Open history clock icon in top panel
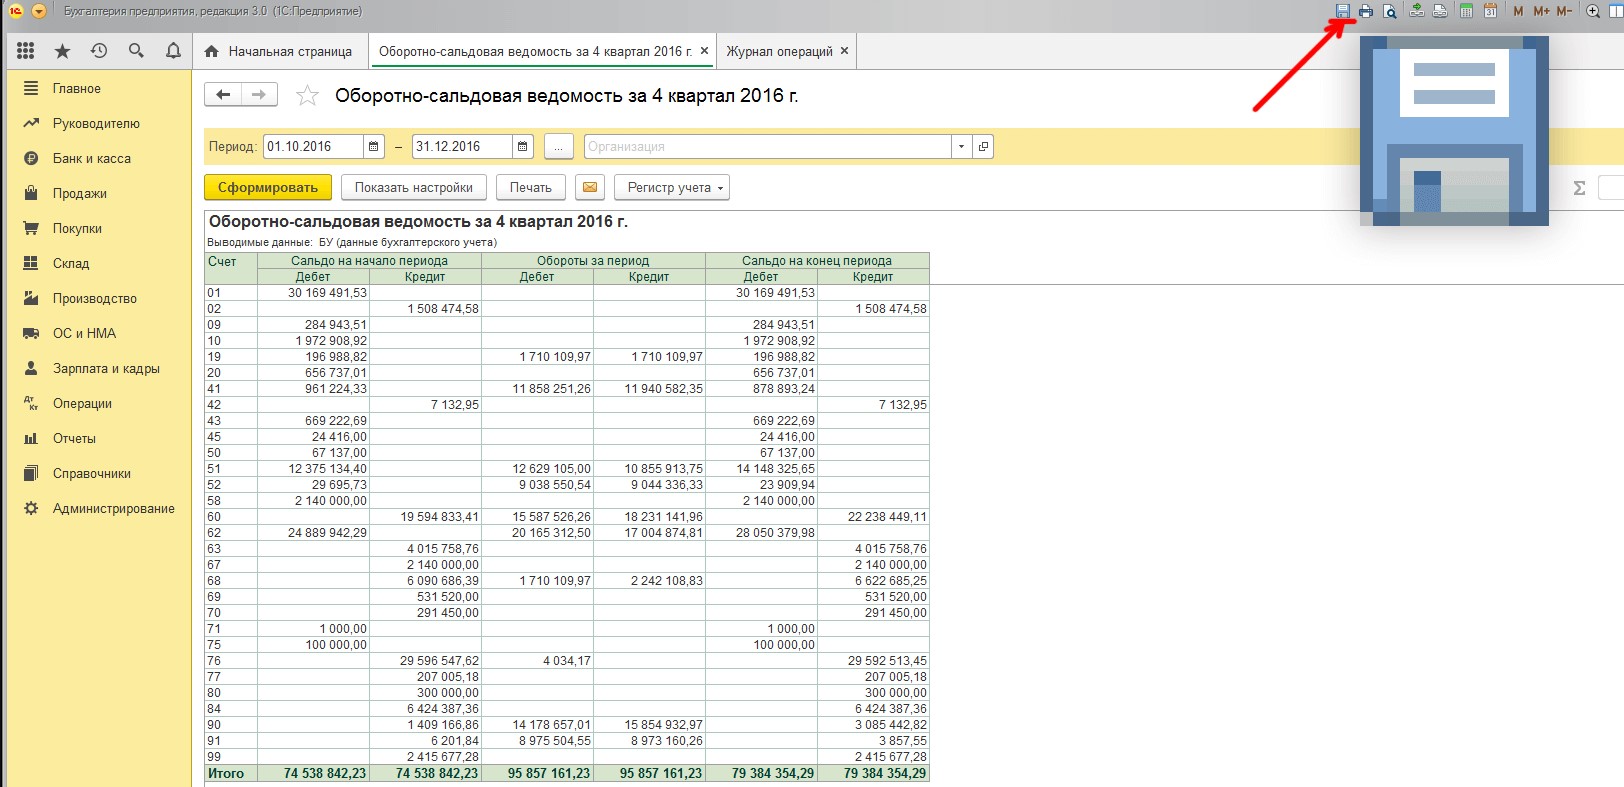Screen dimensions: 1624x787 tap(99, 51)
